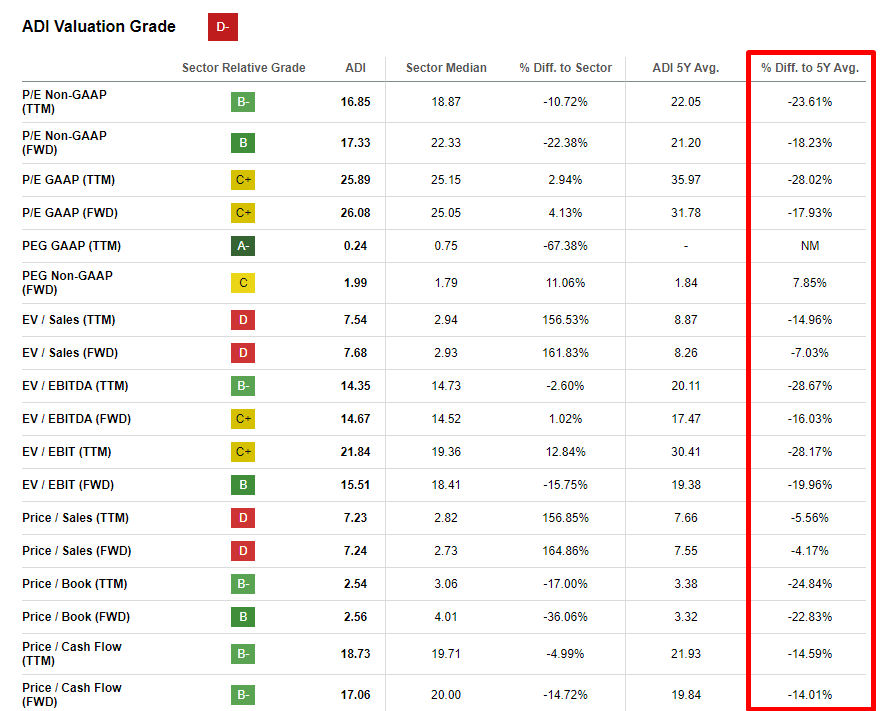Click the -14.01% value in Price / Cash Flow (FWD) row

[810, 695]
